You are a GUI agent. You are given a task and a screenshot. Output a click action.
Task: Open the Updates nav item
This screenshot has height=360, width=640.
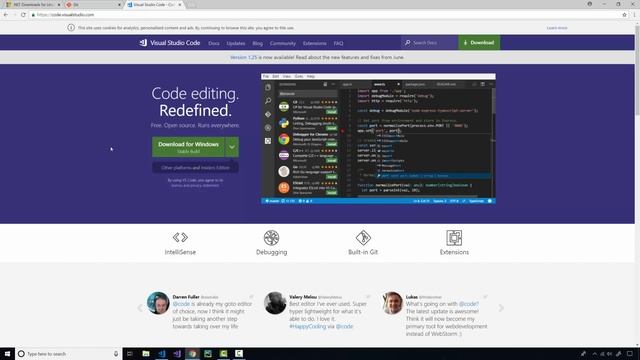(x=236, y=43)
